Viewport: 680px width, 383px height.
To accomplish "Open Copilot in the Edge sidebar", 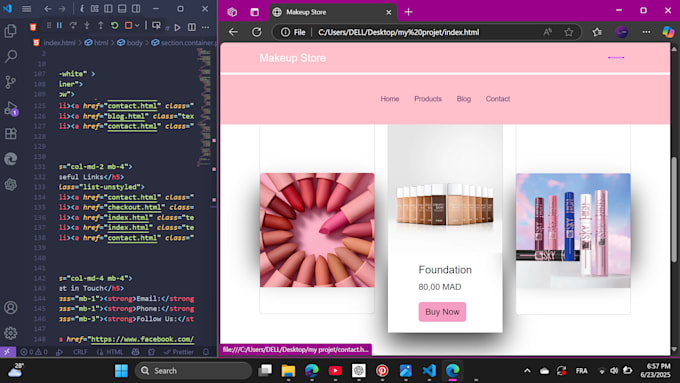I will tap(668, 32).
